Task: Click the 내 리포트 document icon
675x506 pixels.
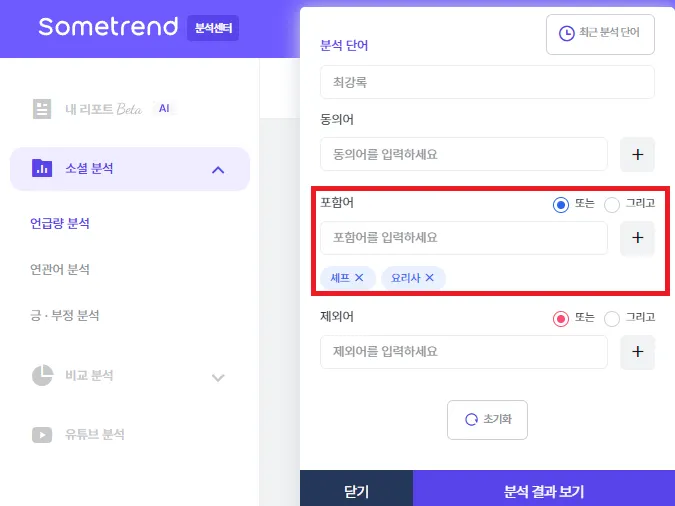Action: click(42, 109)
